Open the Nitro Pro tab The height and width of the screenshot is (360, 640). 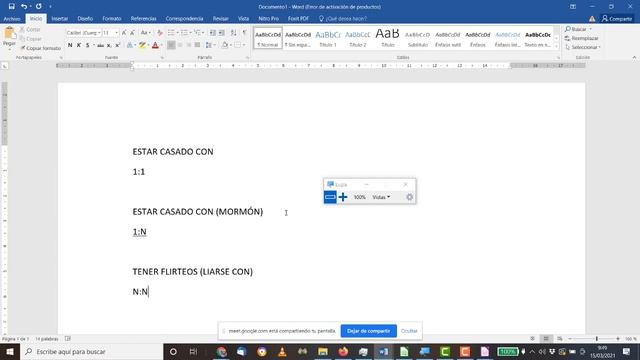click(x=269, y=19)
